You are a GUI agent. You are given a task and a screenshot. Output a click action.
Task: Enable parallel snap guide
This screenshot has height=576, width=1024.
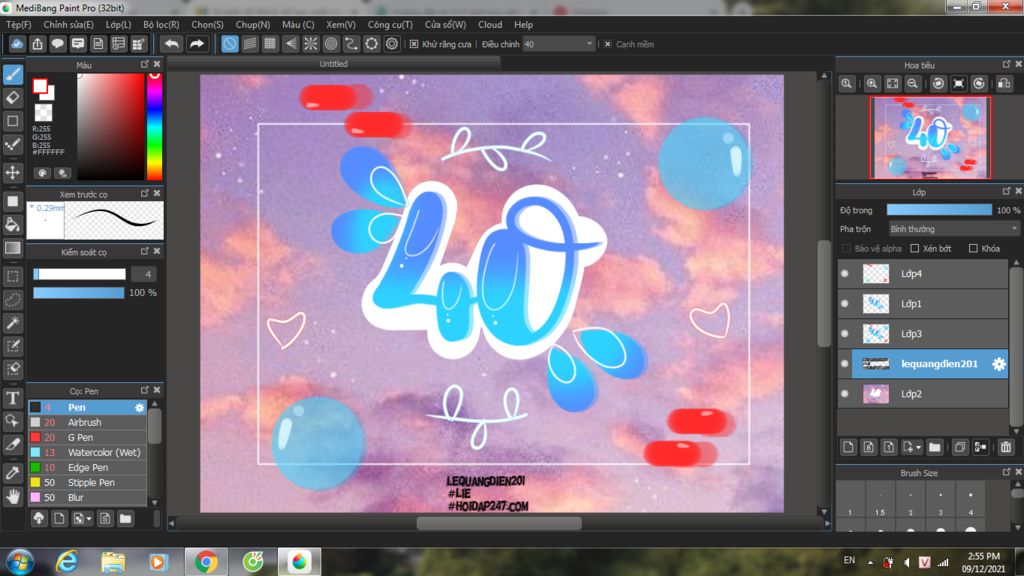[x=250, y=44]
